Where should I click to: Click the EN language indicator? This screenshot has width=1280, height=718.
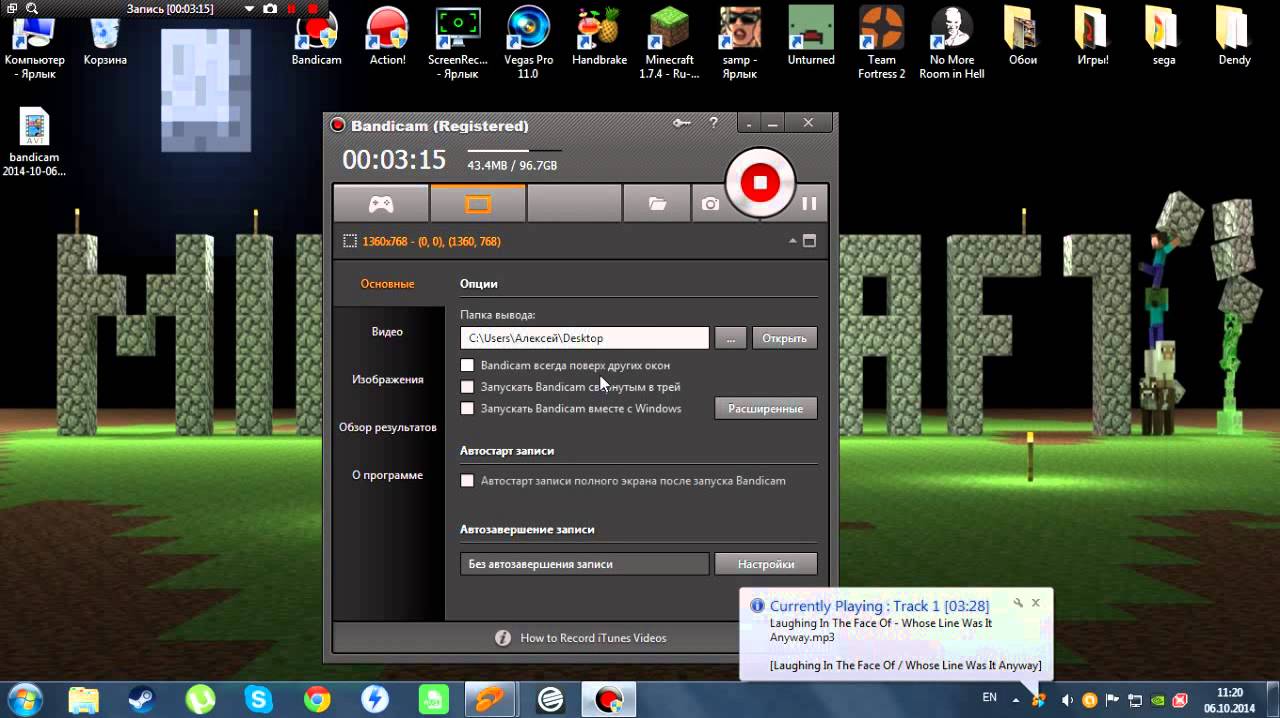989,697
